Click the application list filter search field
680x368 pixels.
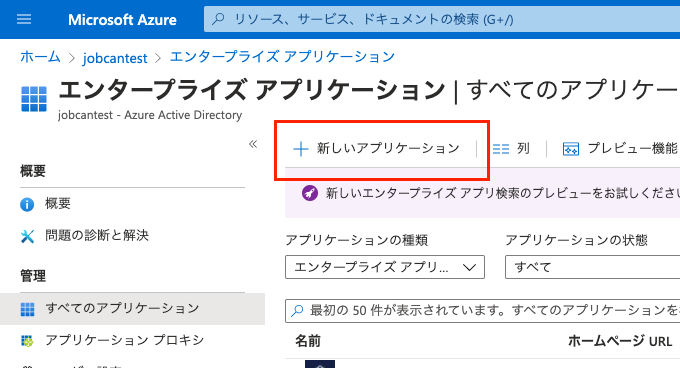[x=482, y=311]
